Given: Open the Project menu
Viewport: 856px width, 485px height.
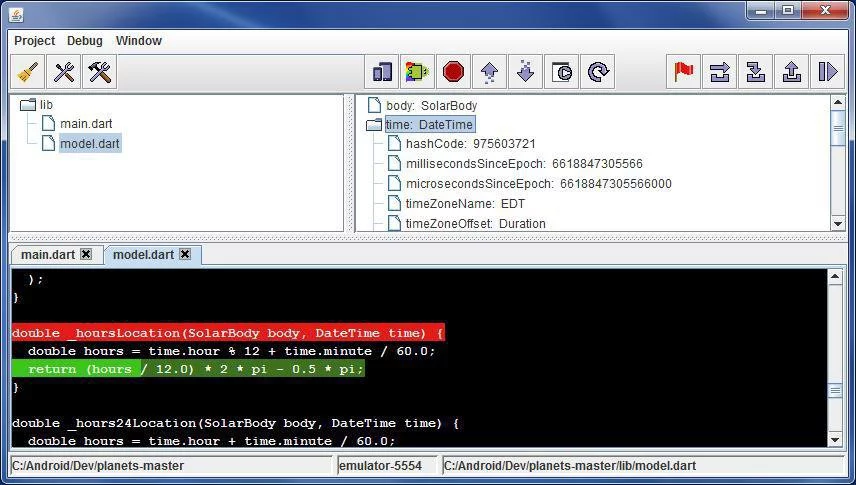Looking at the screenshot, I should (x=34, y=41).
